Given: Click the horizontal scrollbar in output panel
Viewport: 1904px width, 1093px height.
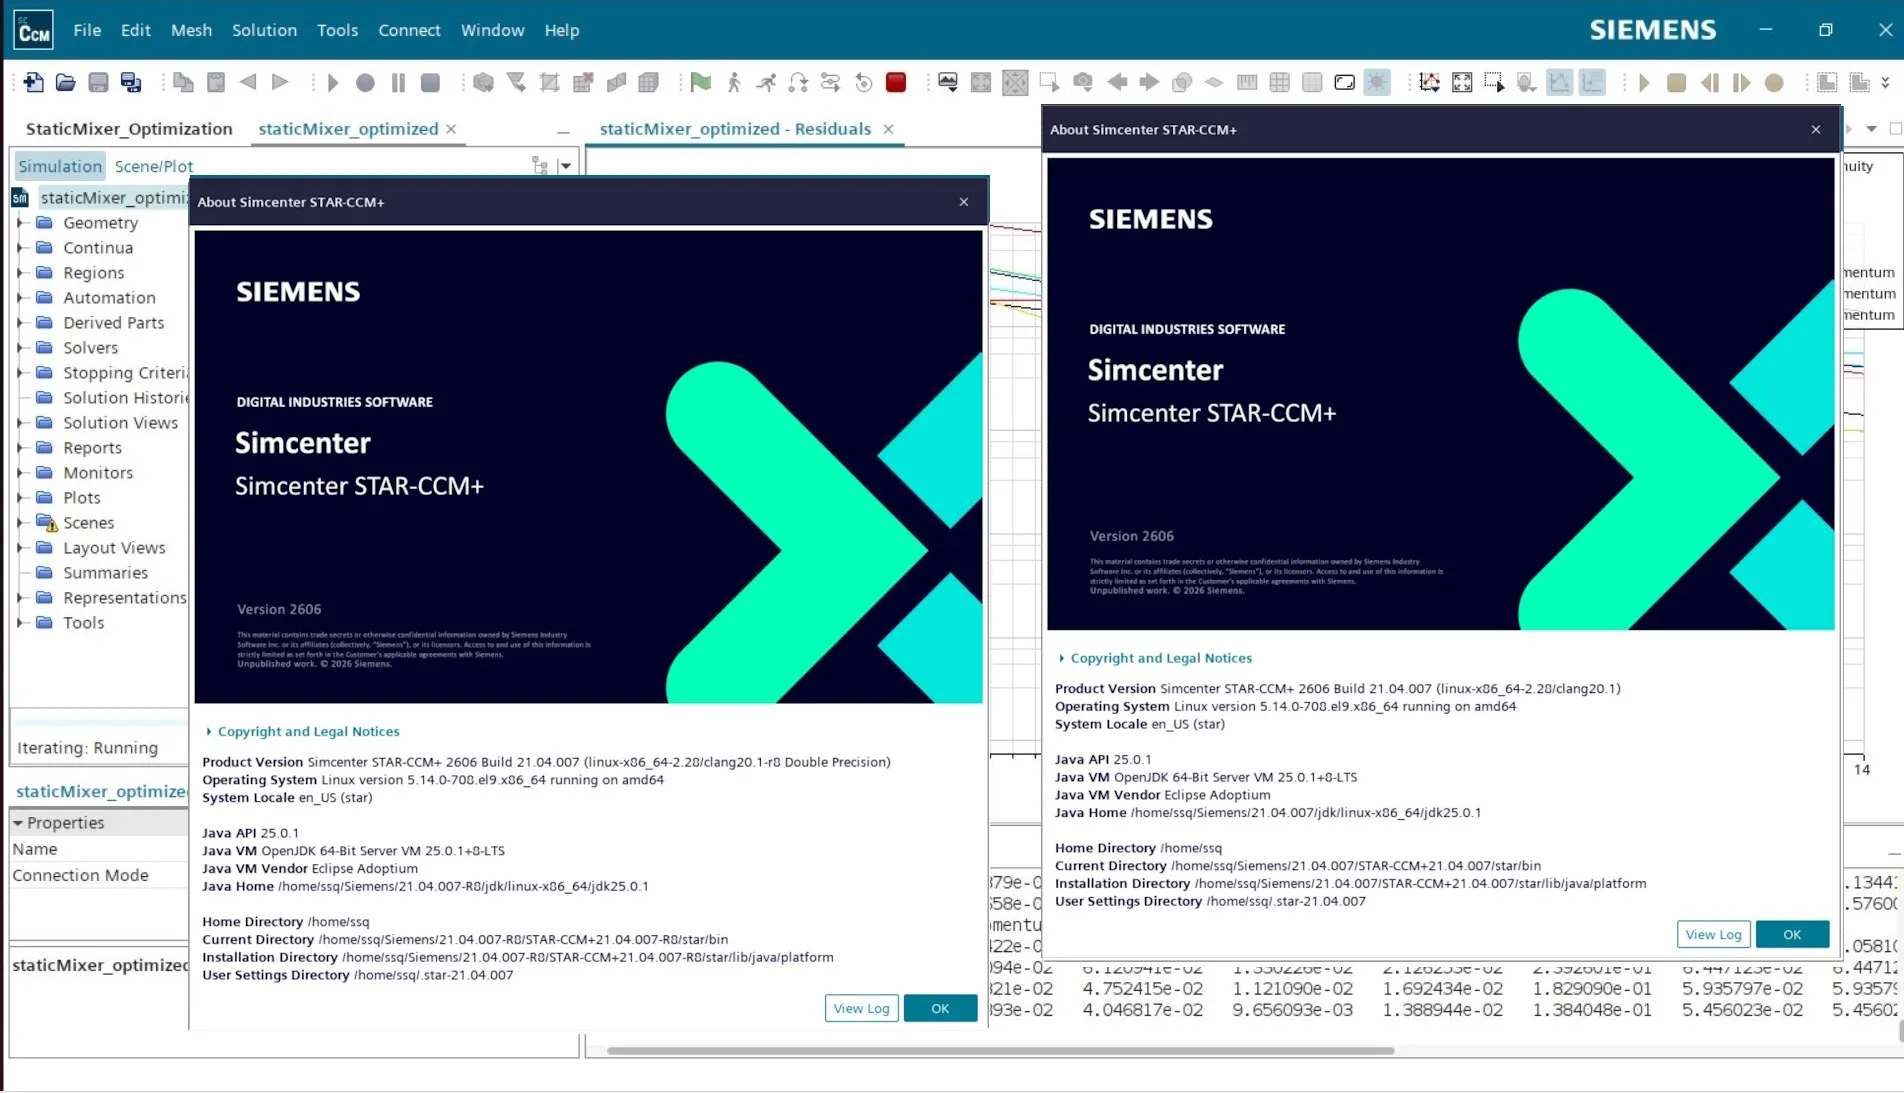Looking at the screenshot, I should (1000, 1050).
